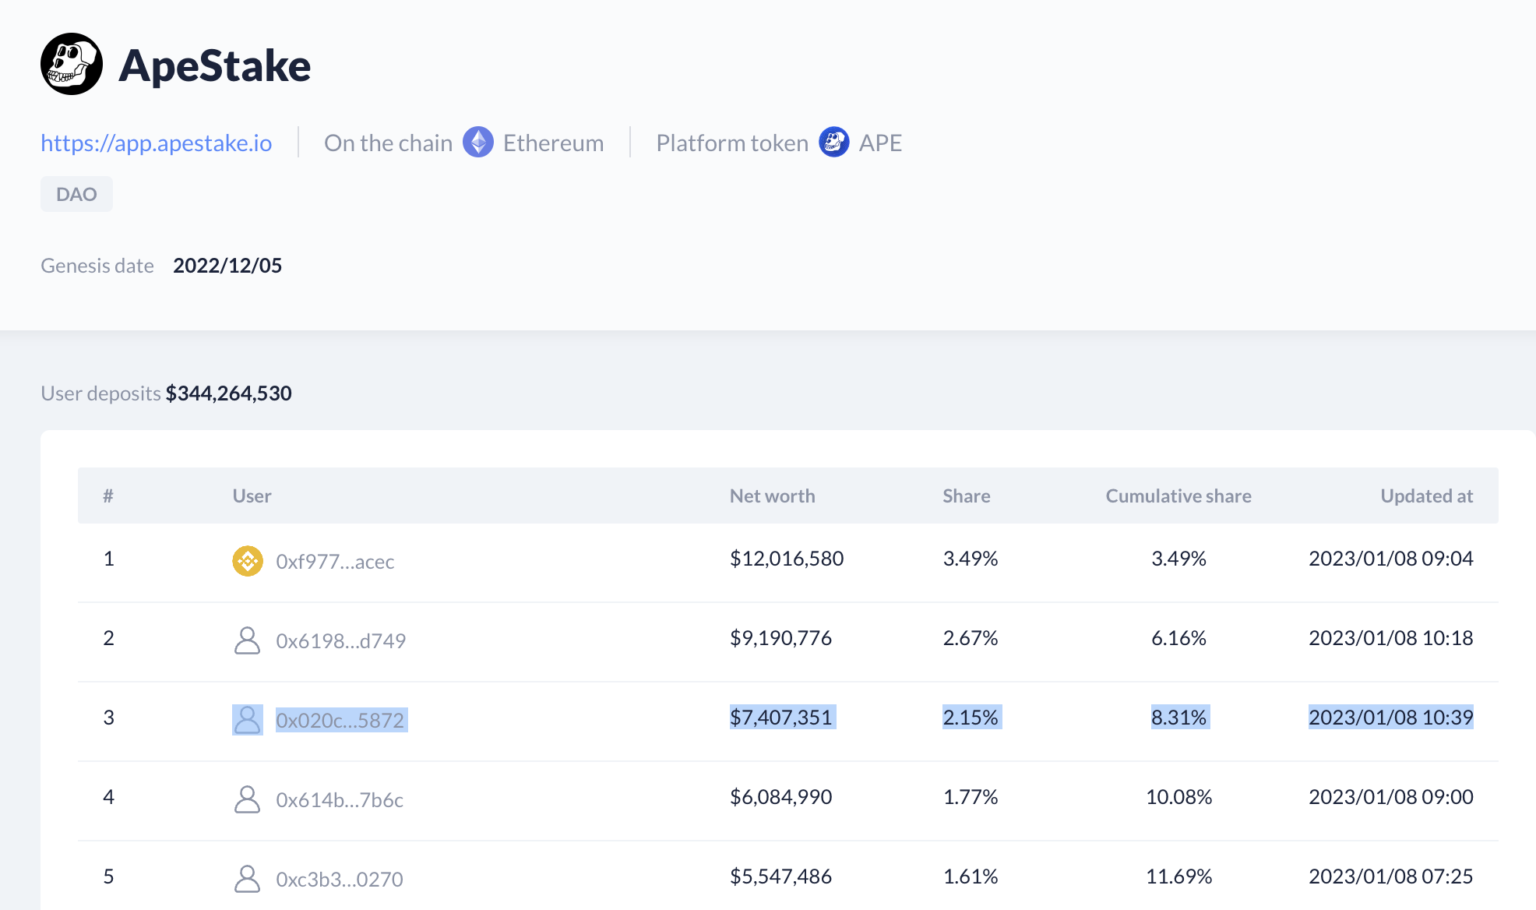The height and width of the screenshot is (910, 1536).
Task: Sort by the Net worth column header
Action: pos(772,496)
